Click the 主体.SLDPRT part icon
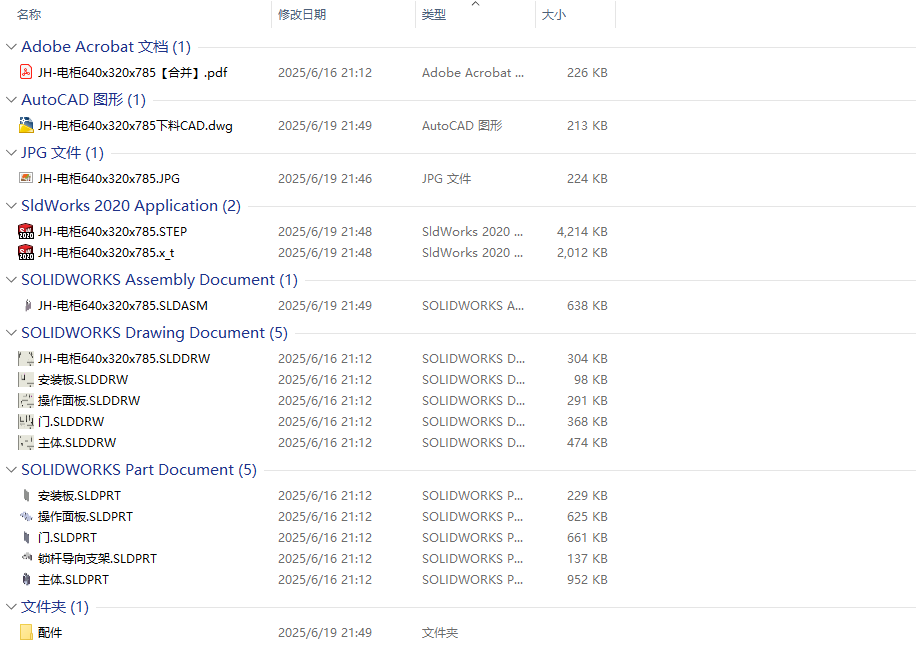Screen dimensions: 916x660 [26, 579]
